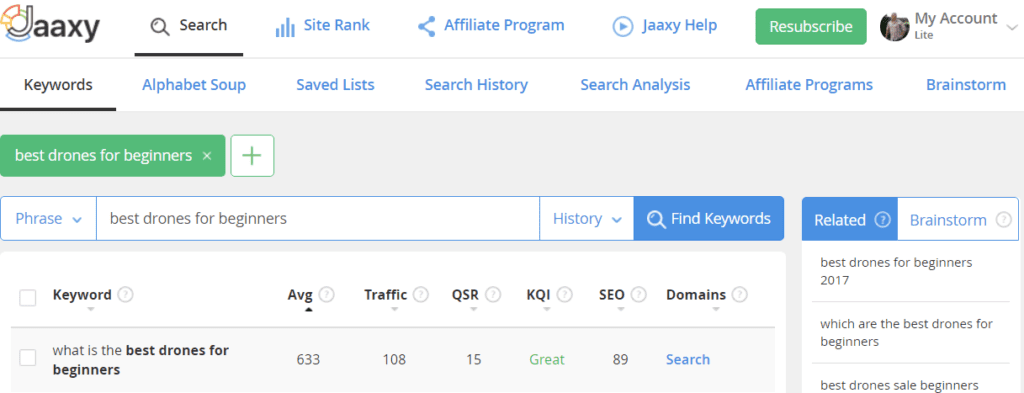Tick the checkbox for 'what is the best drones' row
Screen dimensions: 1024x393
[x=27, y=358]
